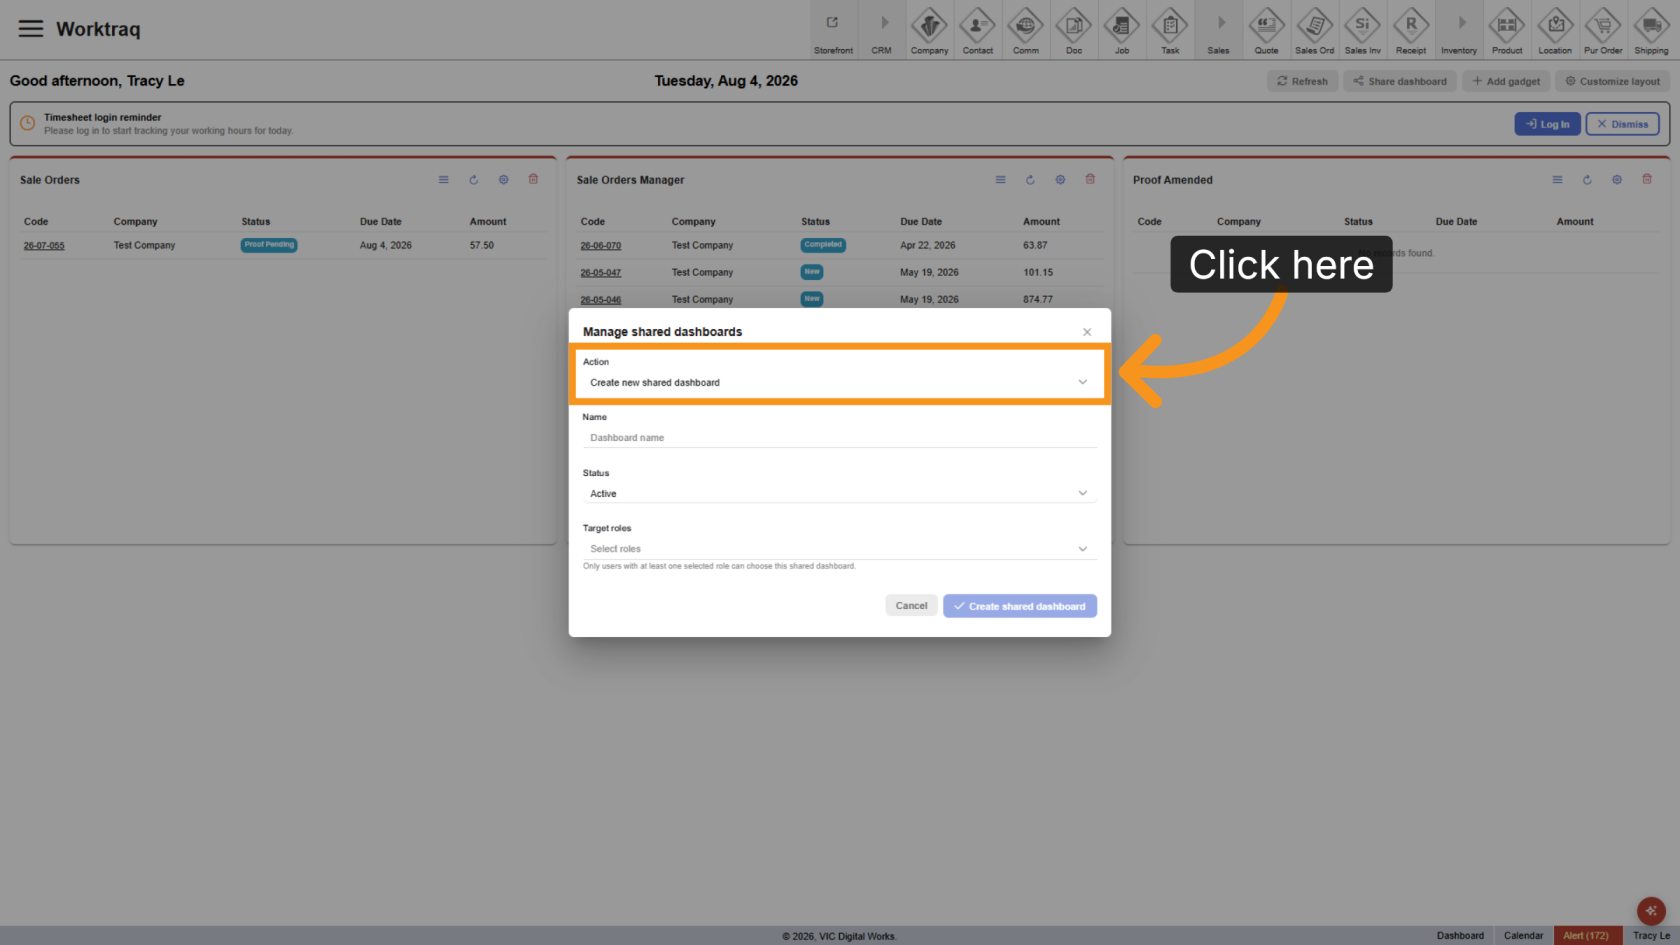The width and height of the screenshot is (1680, 945).
Task: Open sale order 26-07-055 link
Action: [44, 245]
